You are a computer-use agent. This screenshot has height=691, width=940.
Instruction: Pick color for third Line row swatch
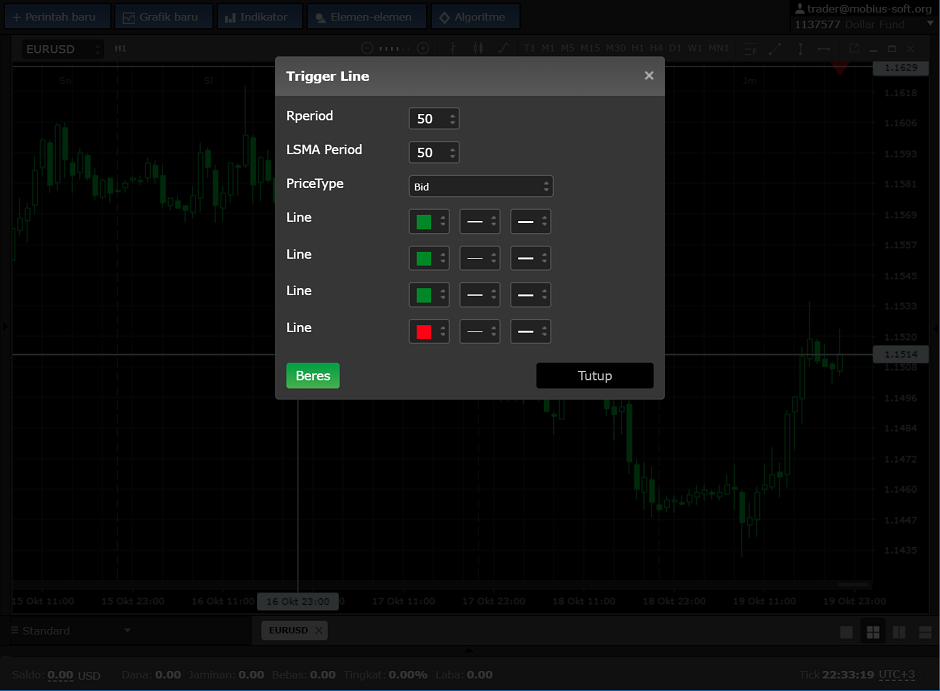429,295
